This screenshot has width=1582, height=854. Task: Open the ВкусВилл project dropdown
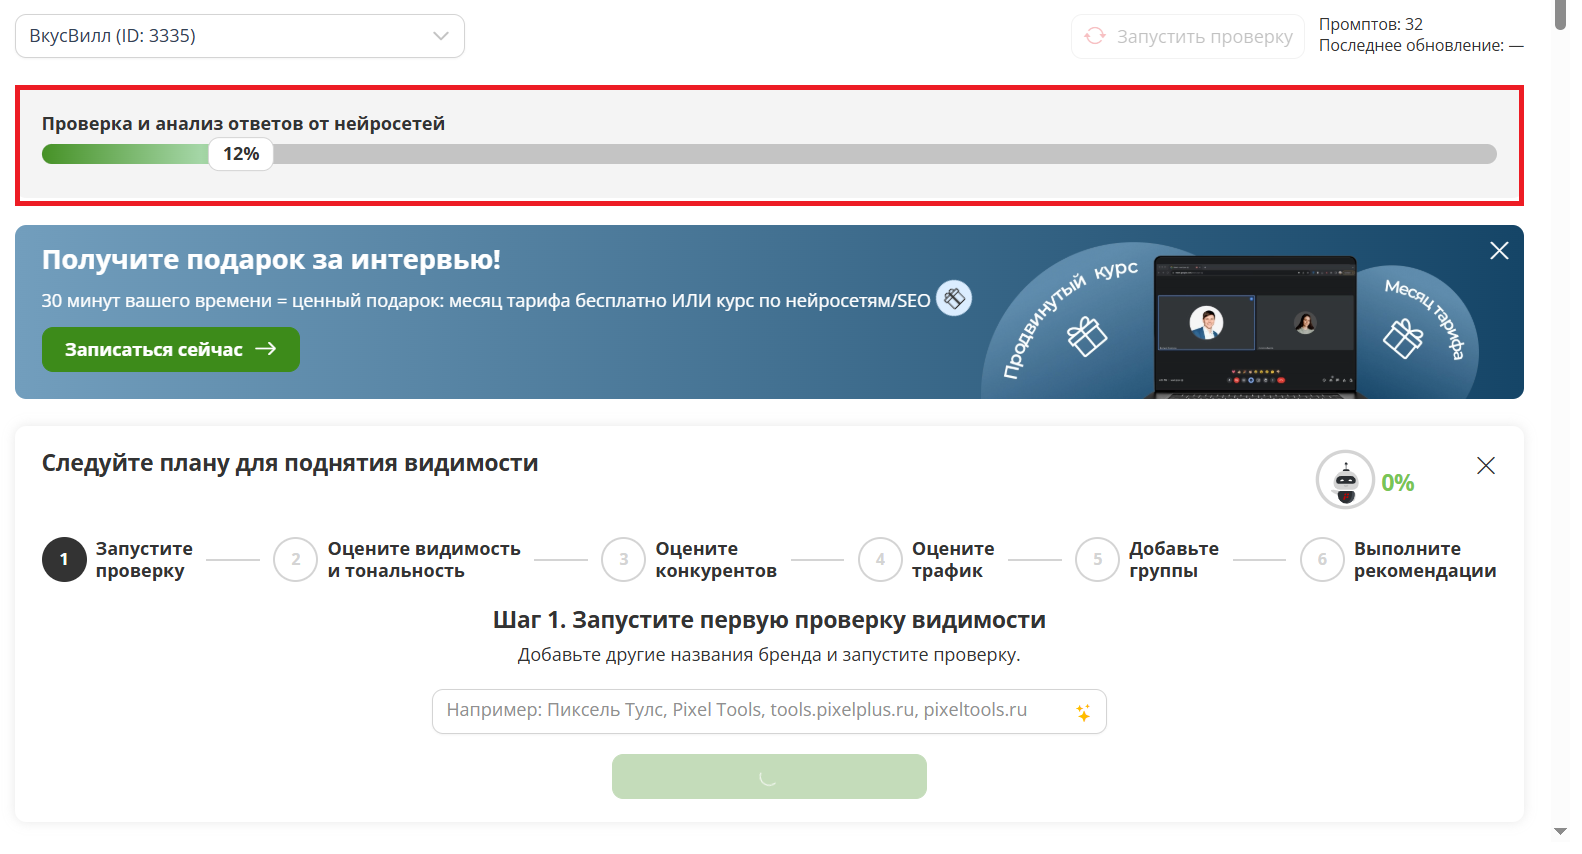(239, 36)
